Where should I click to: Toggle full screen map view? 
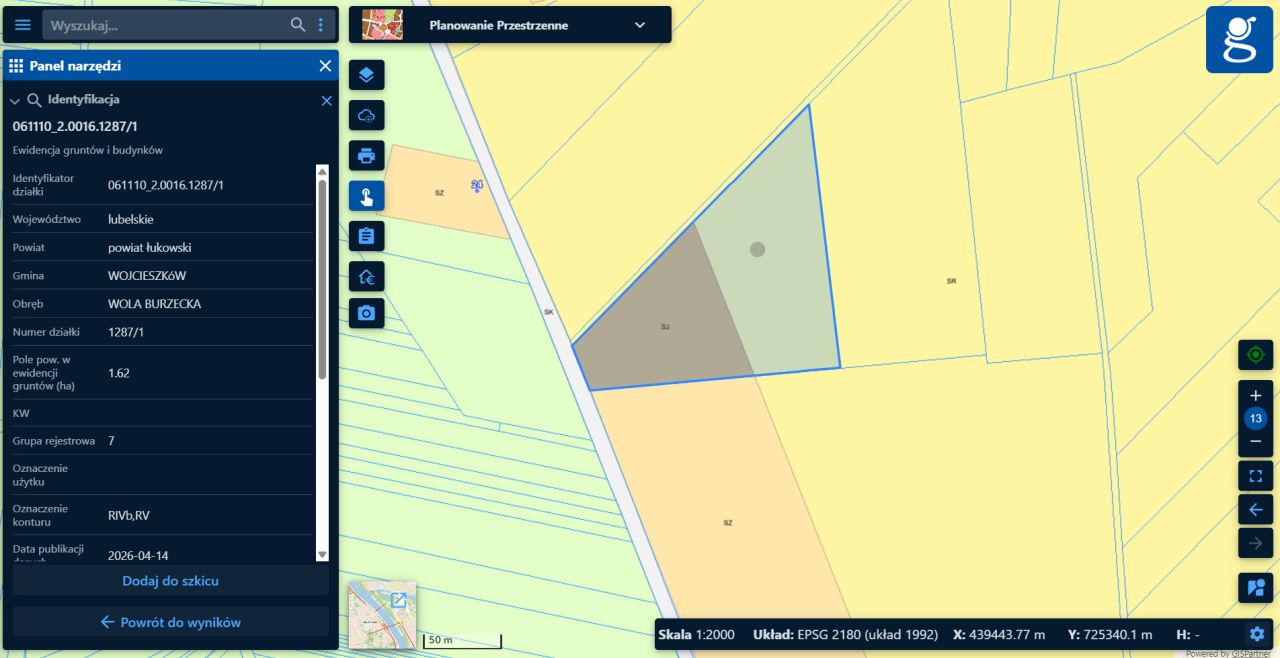click(x=1255, y=475)
